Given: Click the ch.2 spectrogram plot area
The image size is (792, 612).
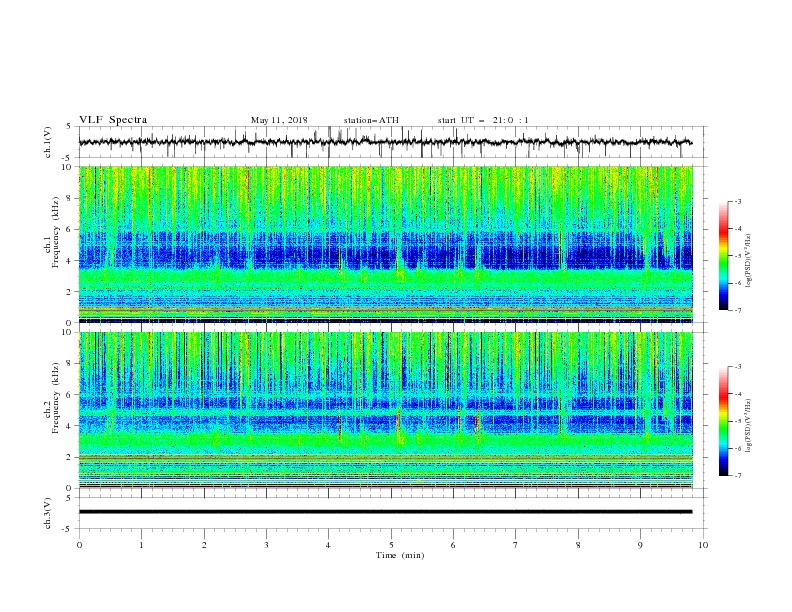Looking at the screenshot, I should [386, 410].
